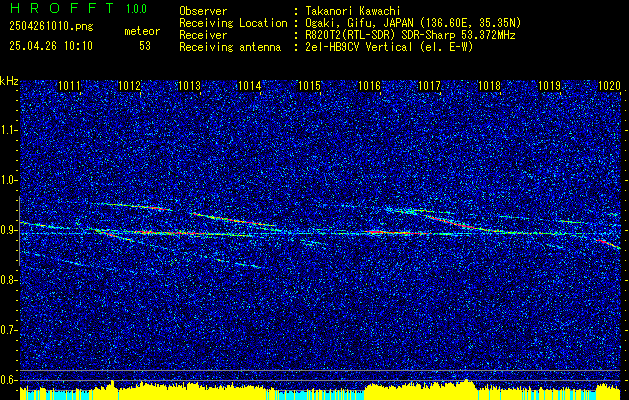Click the 0.8 frequency axis label
629x400 pixels.
pos(8,280)
